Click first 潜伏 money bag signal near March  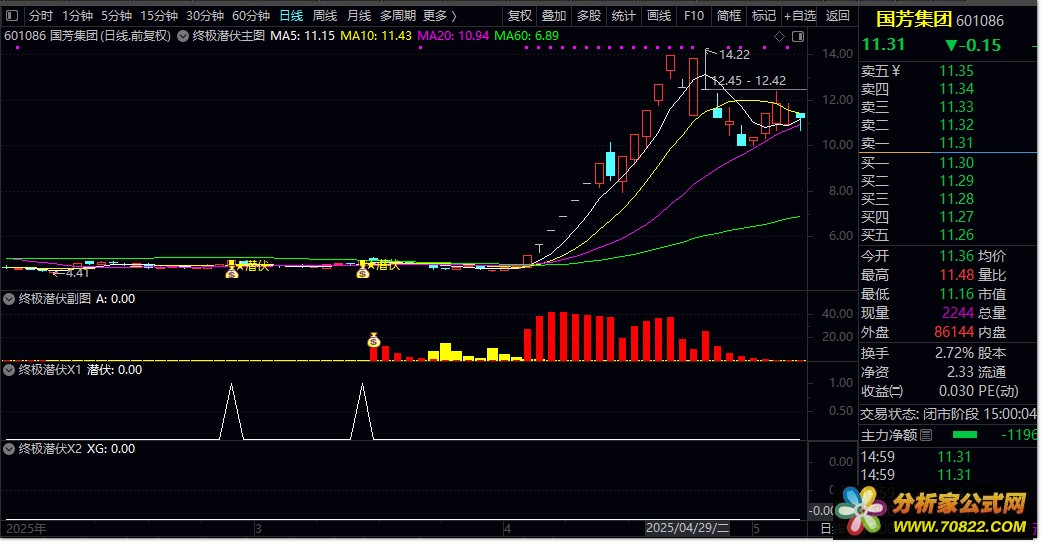tap(232, 270)
